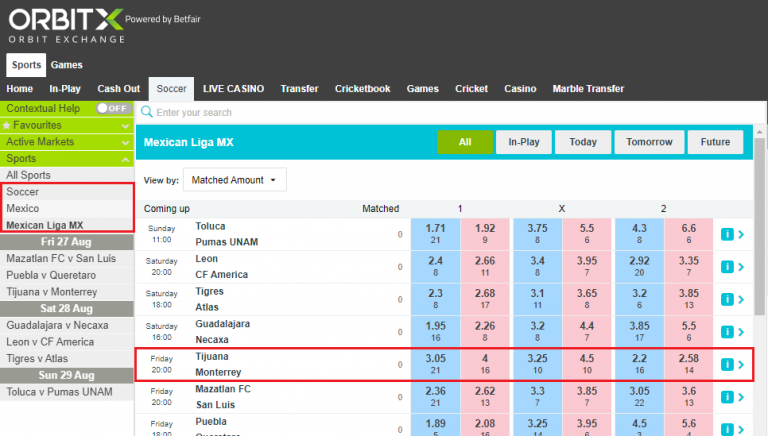The width and height of the screenshot is (768, 436).
Task: Click the search input field
Action: (x=451, y=112)
